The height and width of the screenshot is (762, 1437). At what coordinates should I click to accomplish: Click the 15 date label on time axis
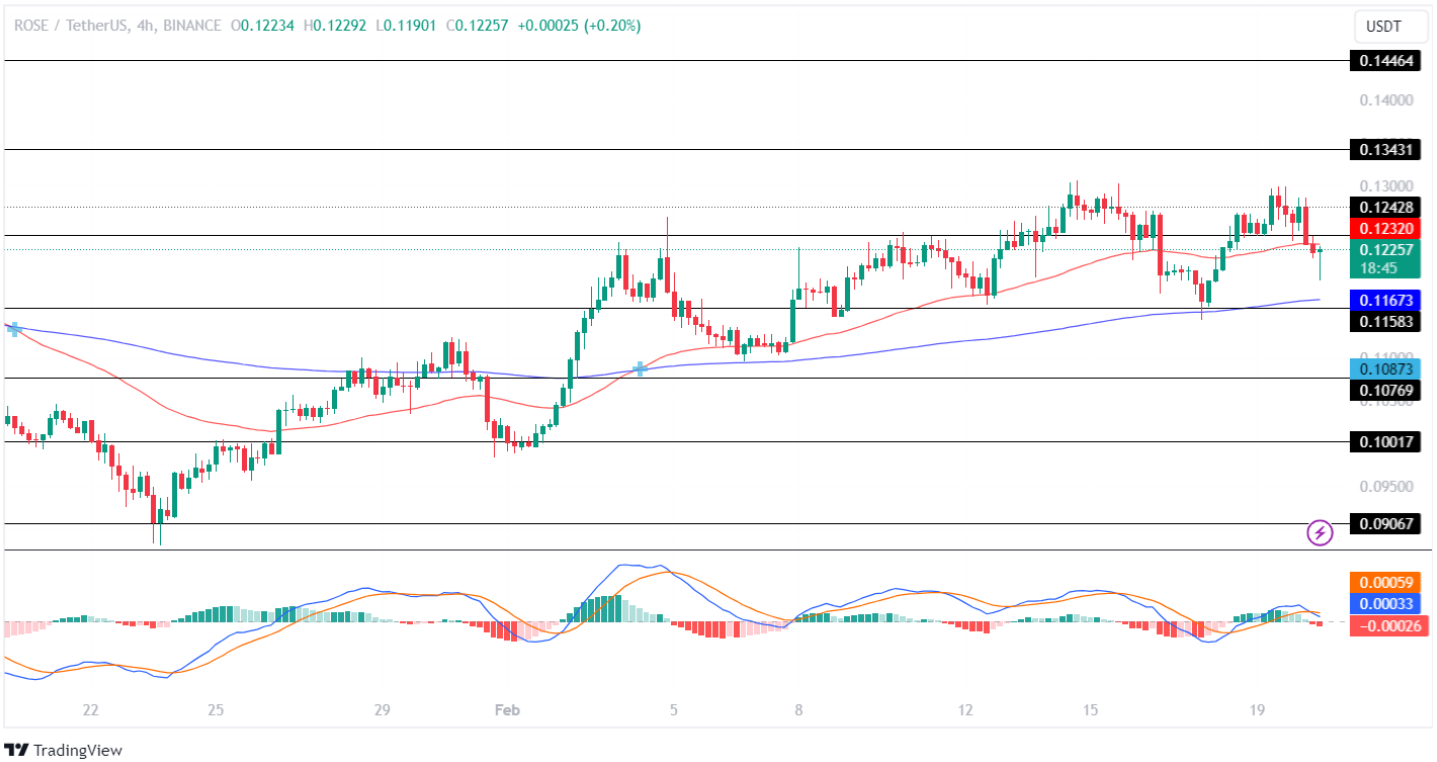[1091, 710]
